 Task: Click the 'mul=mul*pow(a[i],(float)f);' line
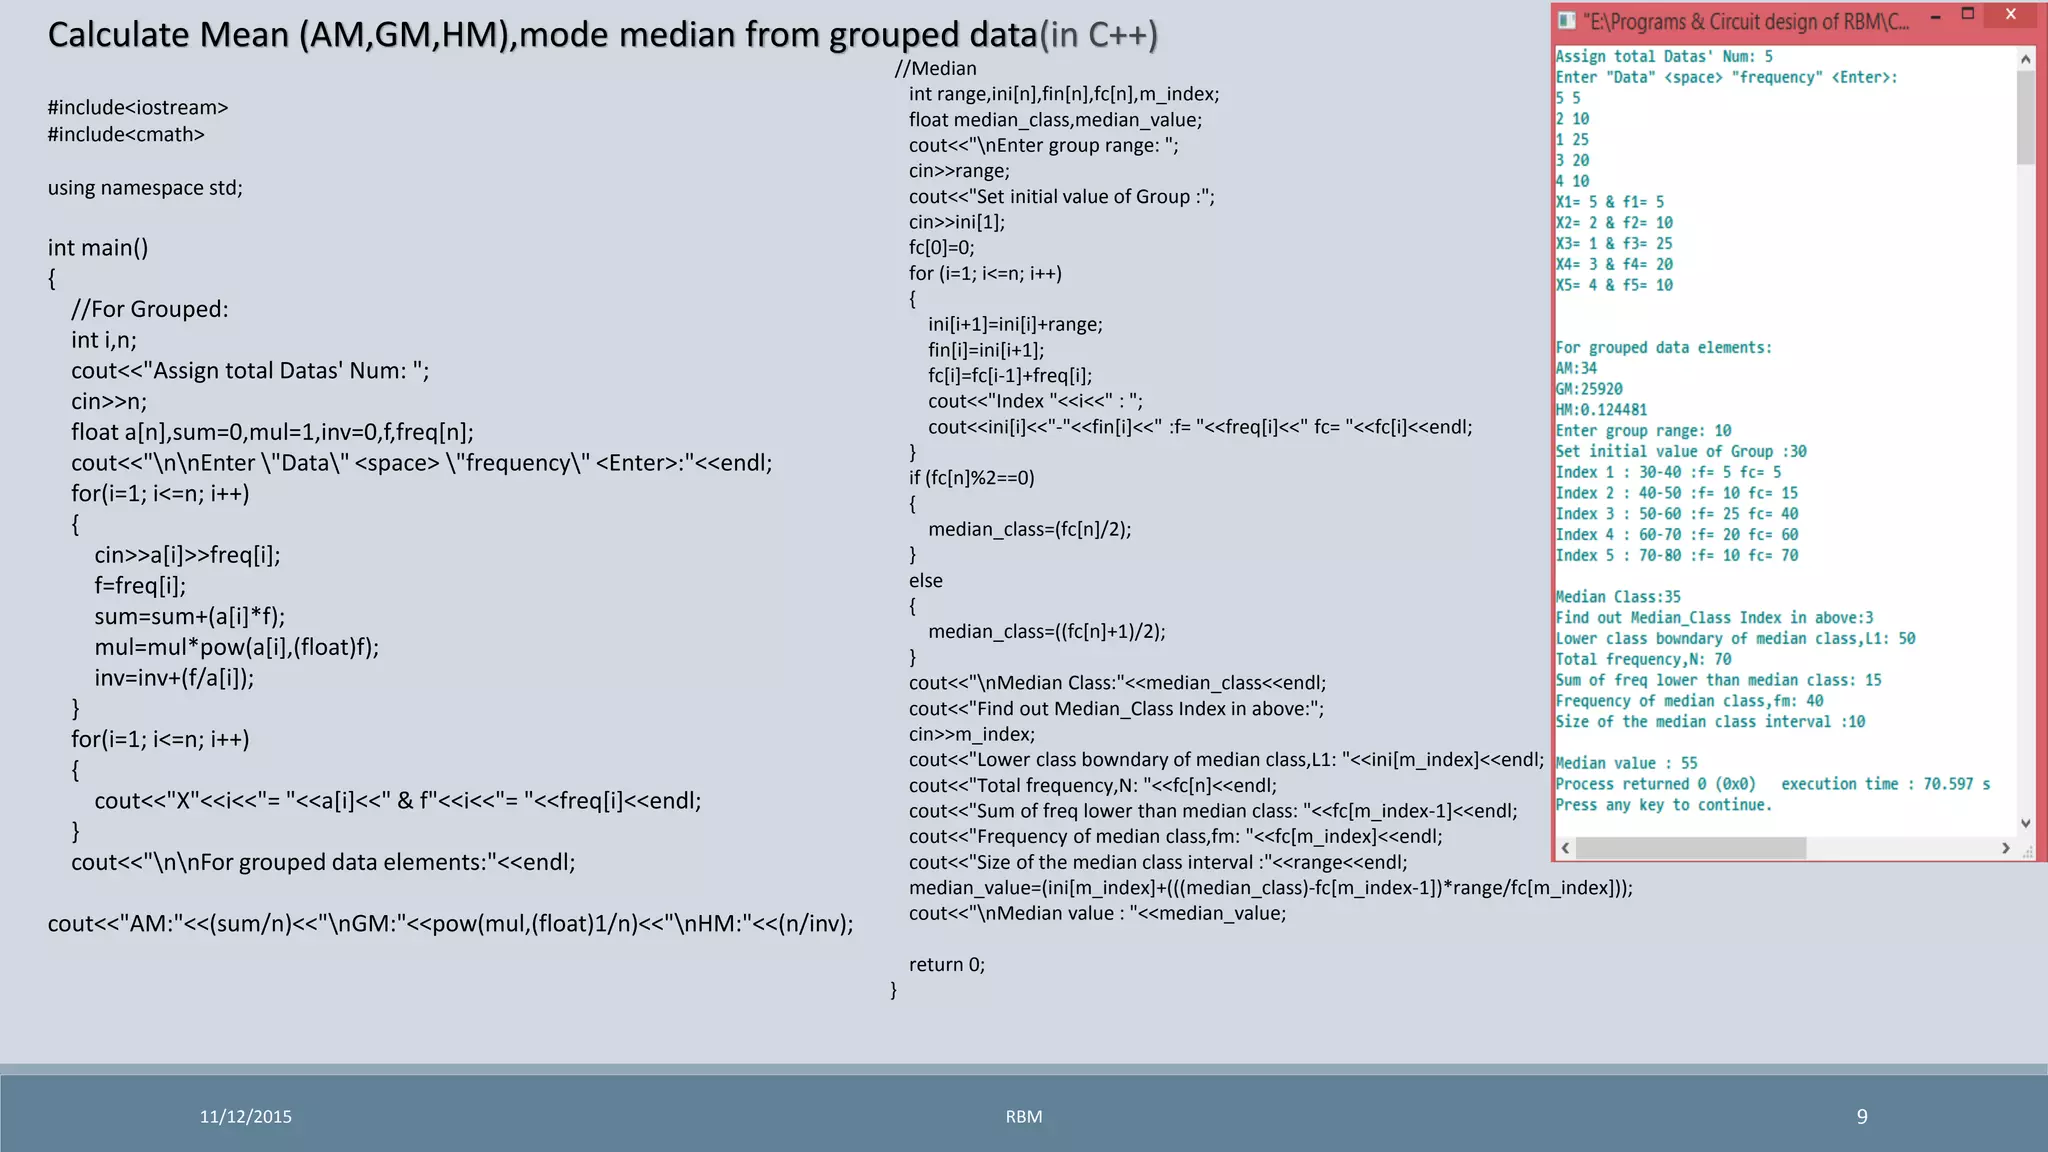[x=237, y=647]
